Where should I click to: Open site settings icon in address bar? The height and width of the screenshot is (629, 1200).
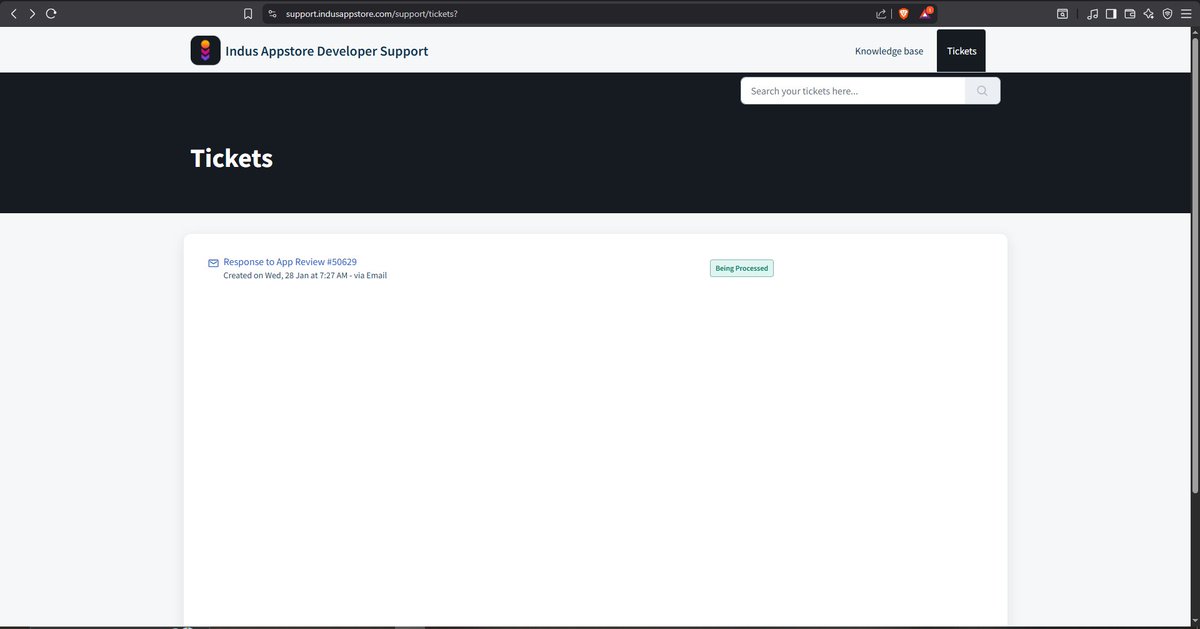(272, 14)
